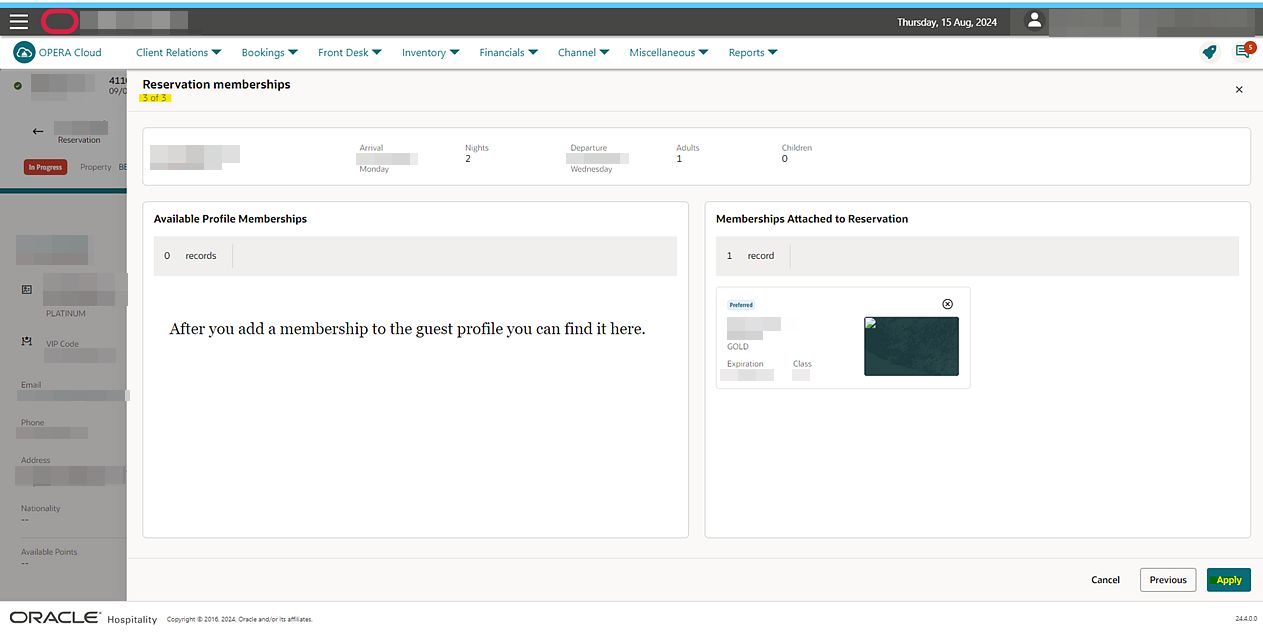Click the profile card icon
Image resolution: width=1263 pixels, height=632 pixels.
point(27,289)
